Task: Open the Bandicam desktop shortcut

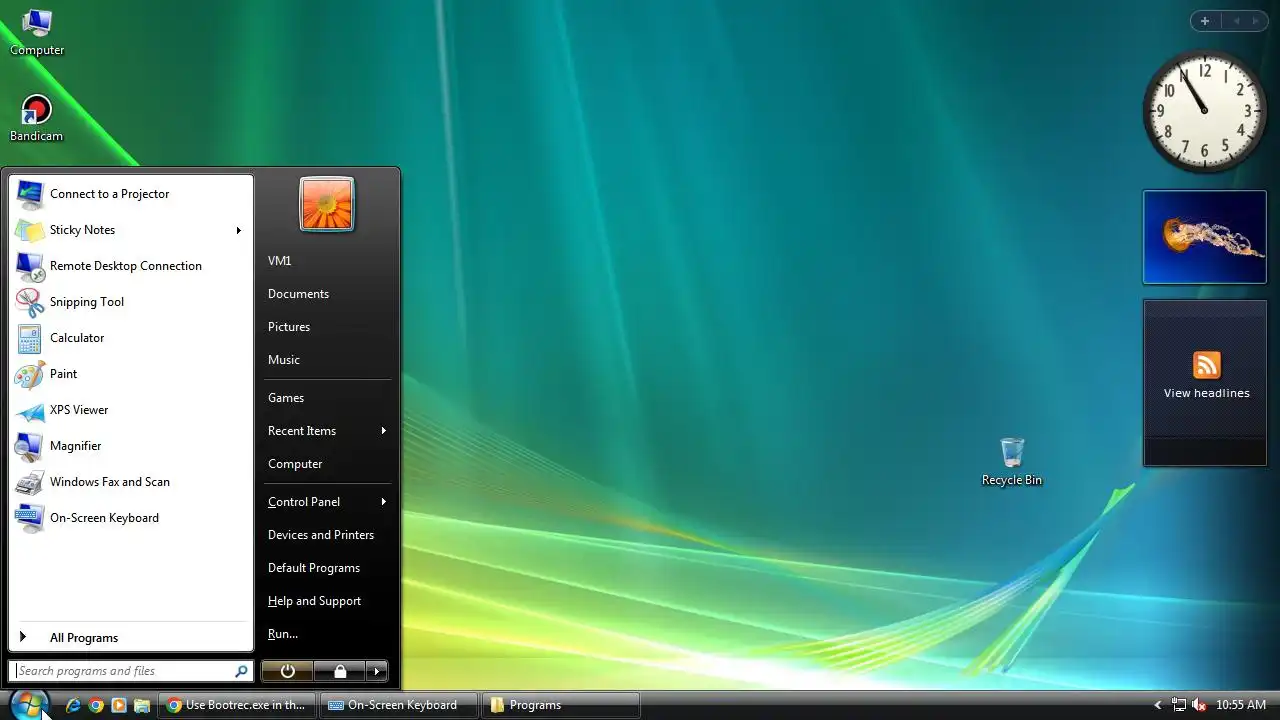Action: tap(37, 118)
